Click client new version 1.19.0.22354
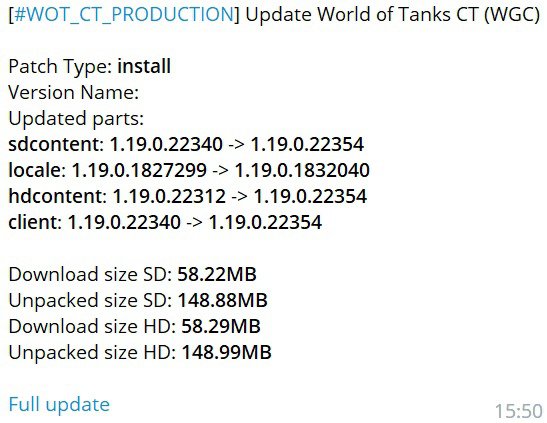 pyautogui.click(x=265, y=222)
